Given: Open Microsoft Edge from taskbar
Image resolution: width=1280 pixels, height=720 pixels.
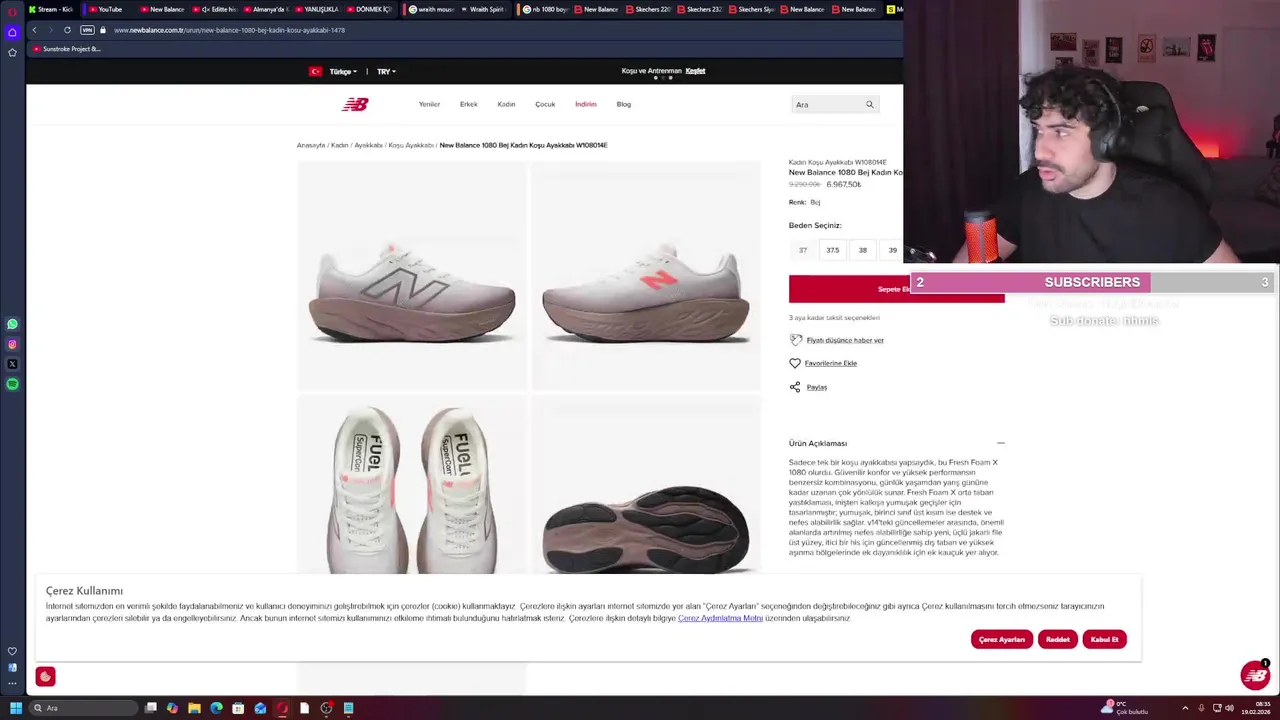Looking at the screenshot, I should click(x=216, y=708).
